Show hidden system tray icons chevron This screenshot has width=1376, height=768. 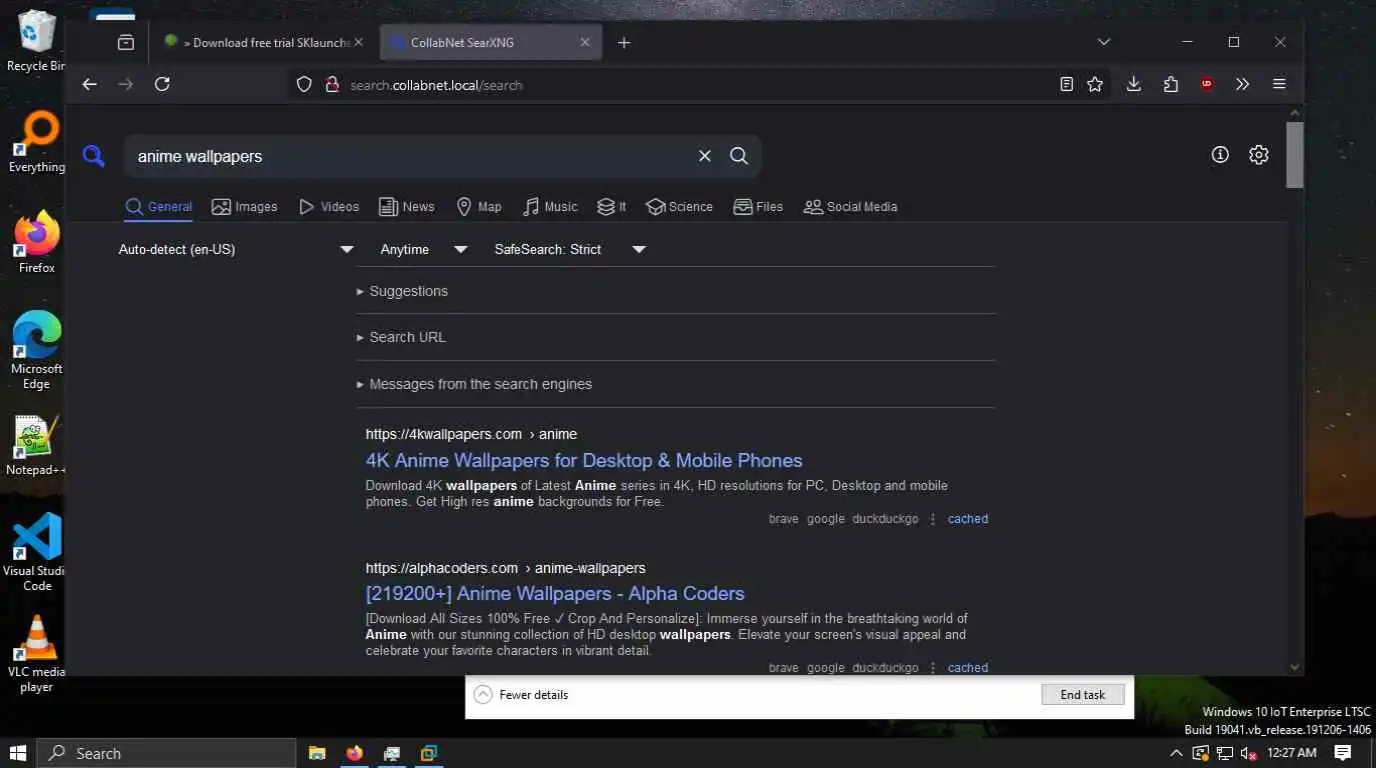[1176, 753]
